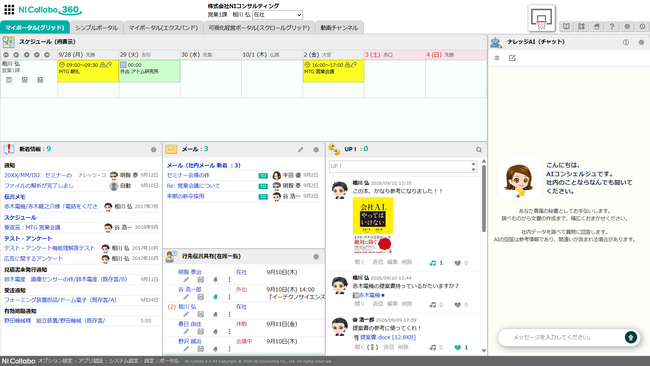Open more options for 春日 由佳
Screen dimensions: 650x366
[229, 331]
